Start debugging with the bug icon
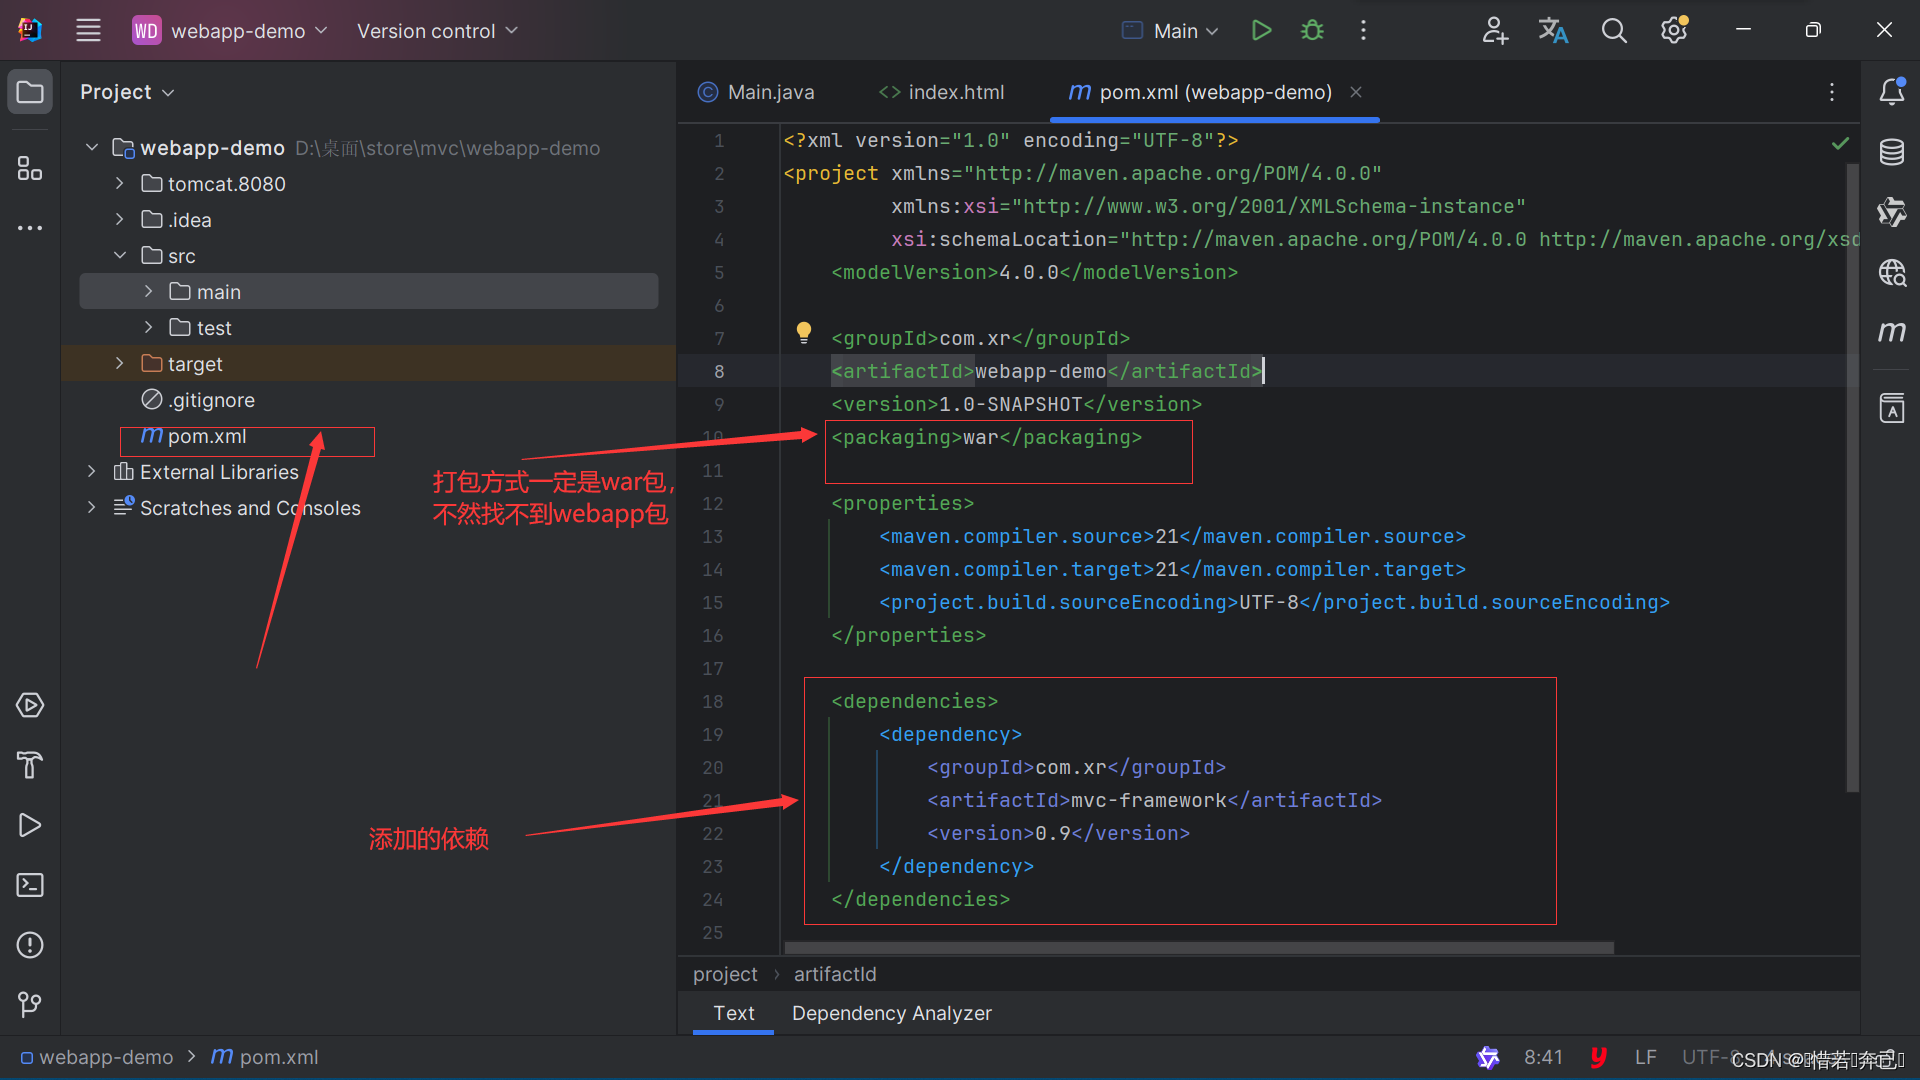 pos(1312,30)
